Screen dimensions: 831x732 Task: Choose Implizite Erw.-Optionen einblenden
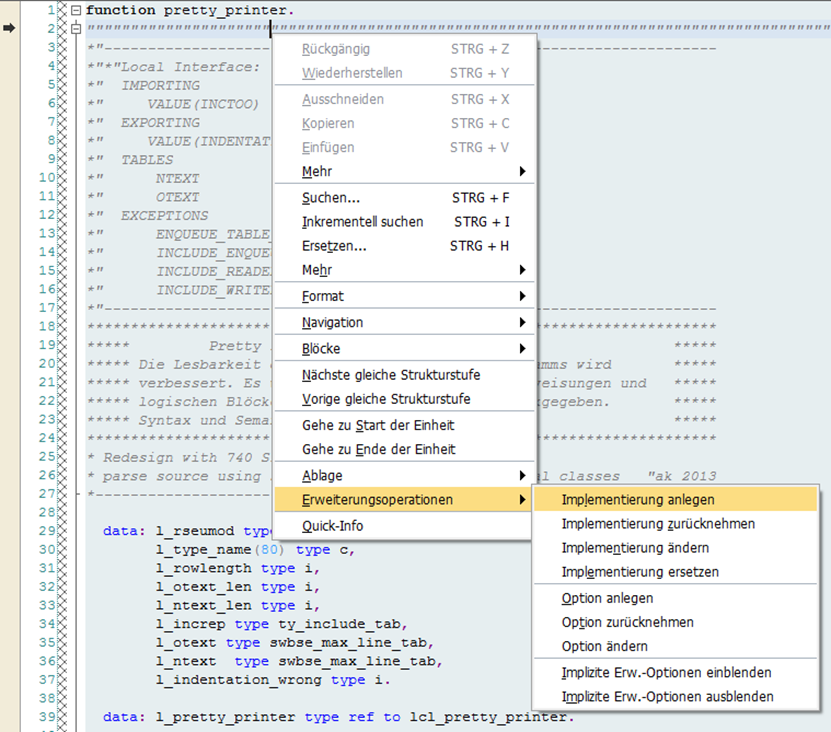pos(676,673)
